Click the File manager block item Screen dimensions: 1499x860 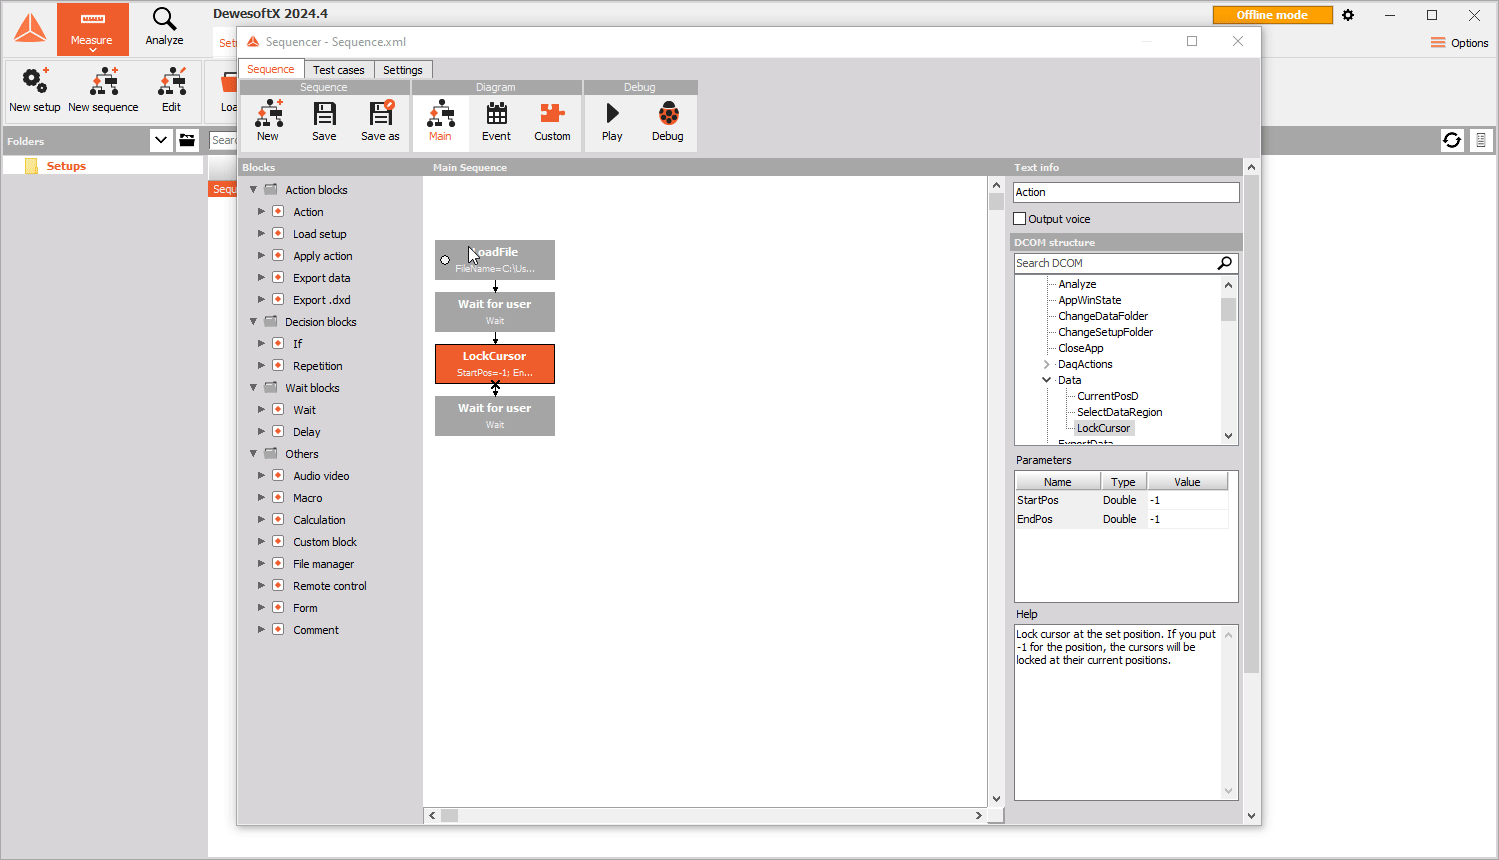click(323, 564)
